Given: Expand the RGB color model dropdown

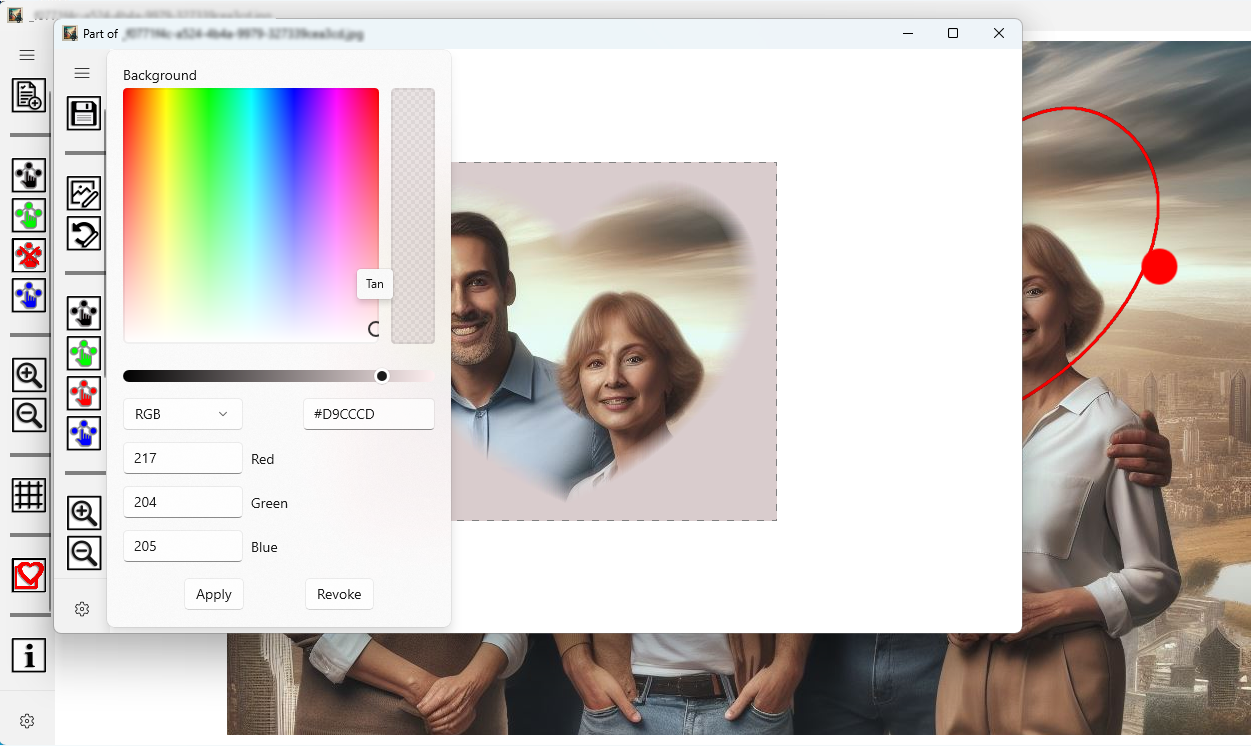Looking at the screenshot, I should [182, 414].
